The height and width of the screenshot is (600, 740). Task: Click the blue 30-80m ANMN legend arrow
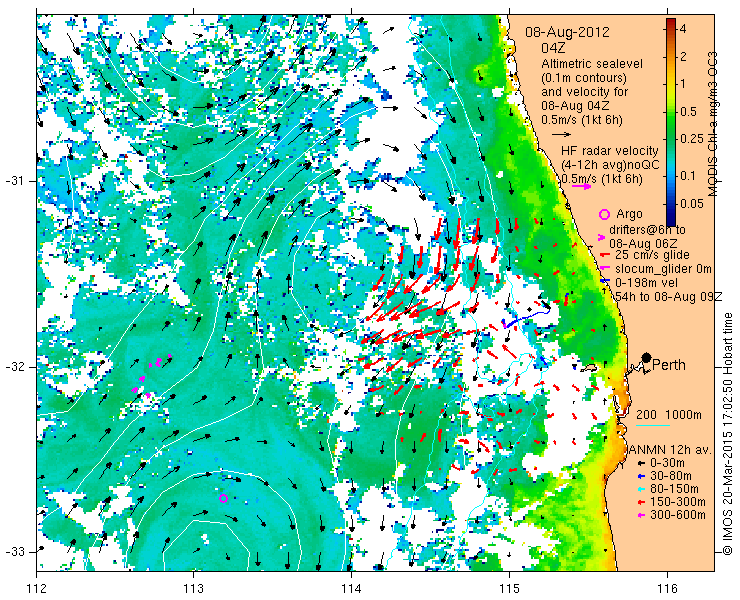click(640, 476)
